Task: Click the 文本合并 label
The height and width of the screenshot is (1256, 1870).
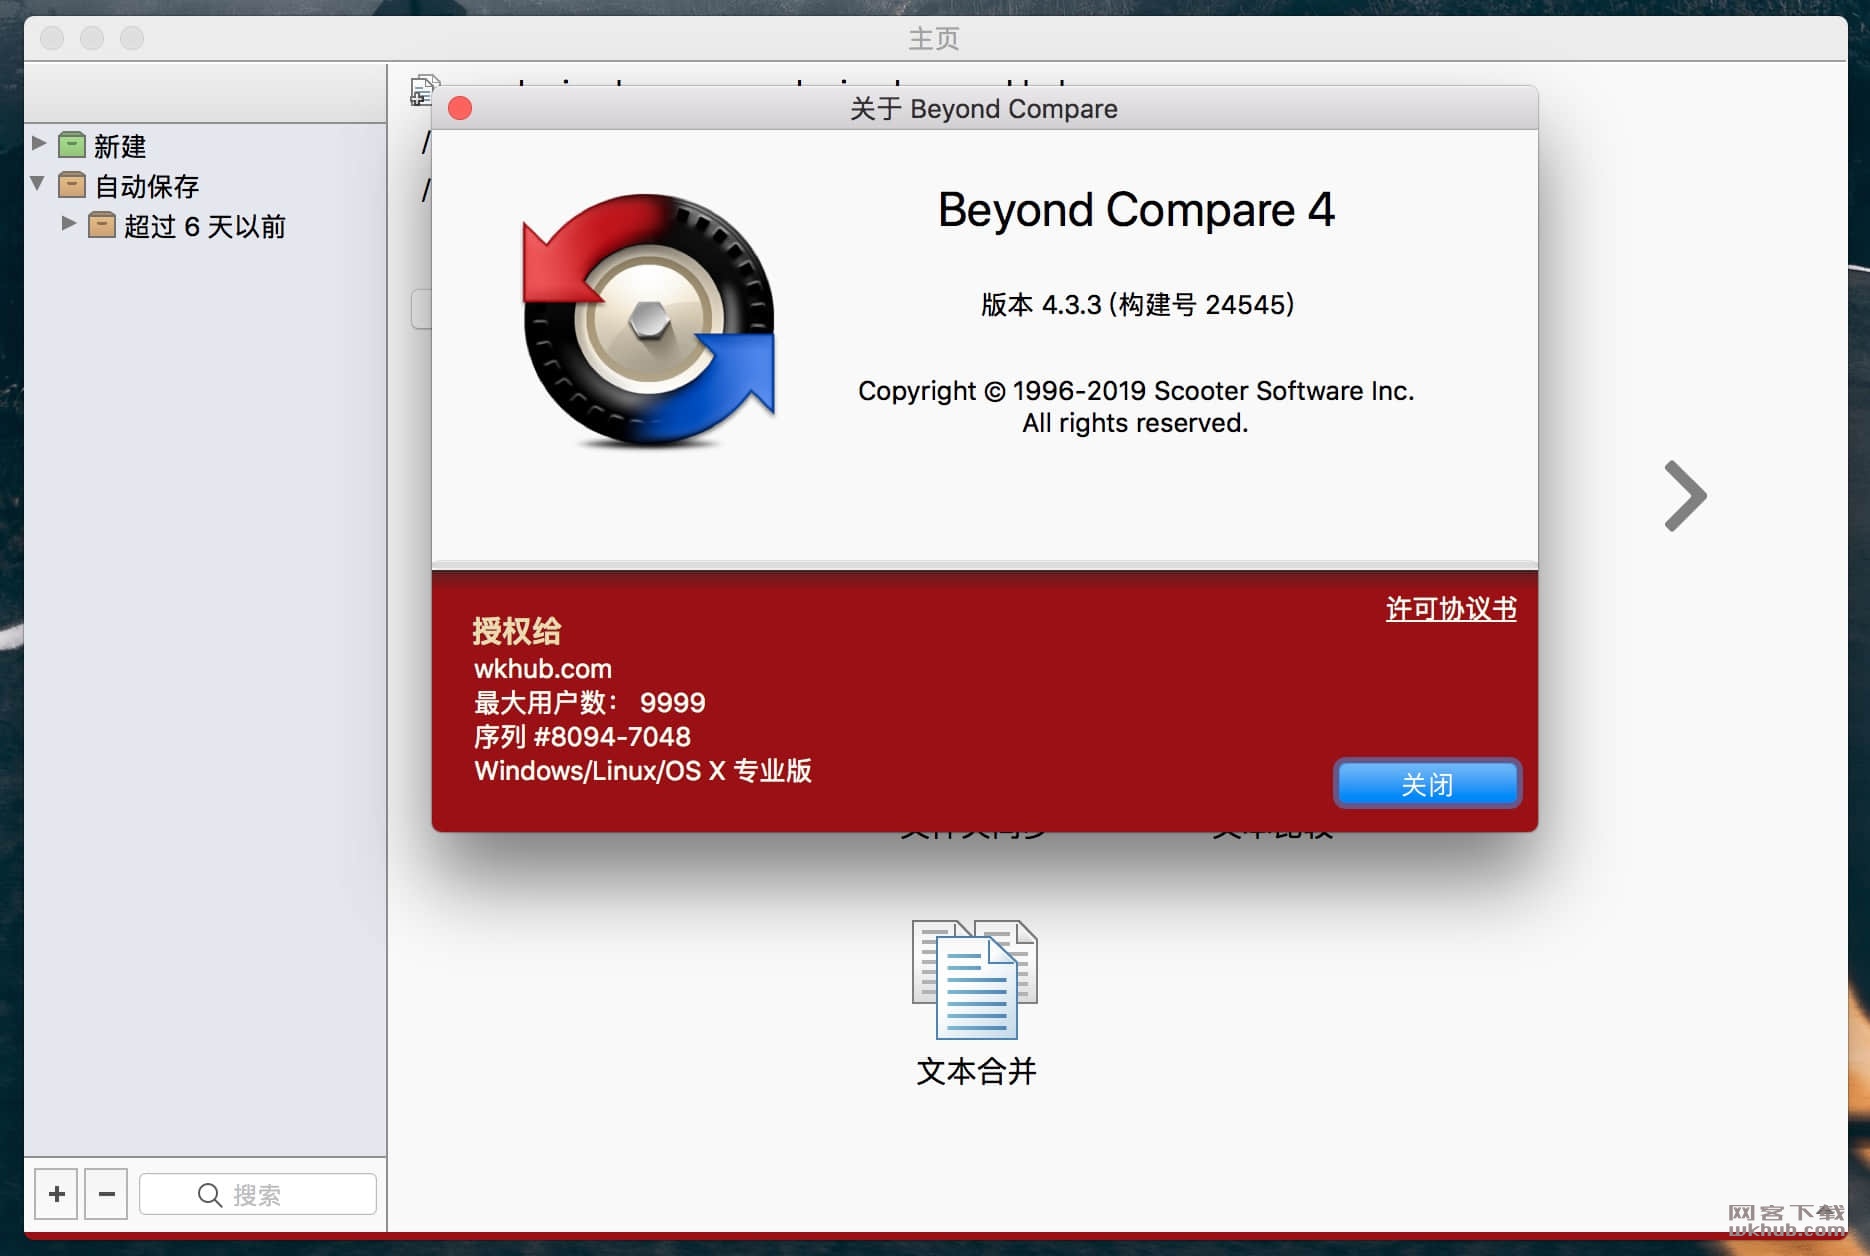Action: point(976,1071)
